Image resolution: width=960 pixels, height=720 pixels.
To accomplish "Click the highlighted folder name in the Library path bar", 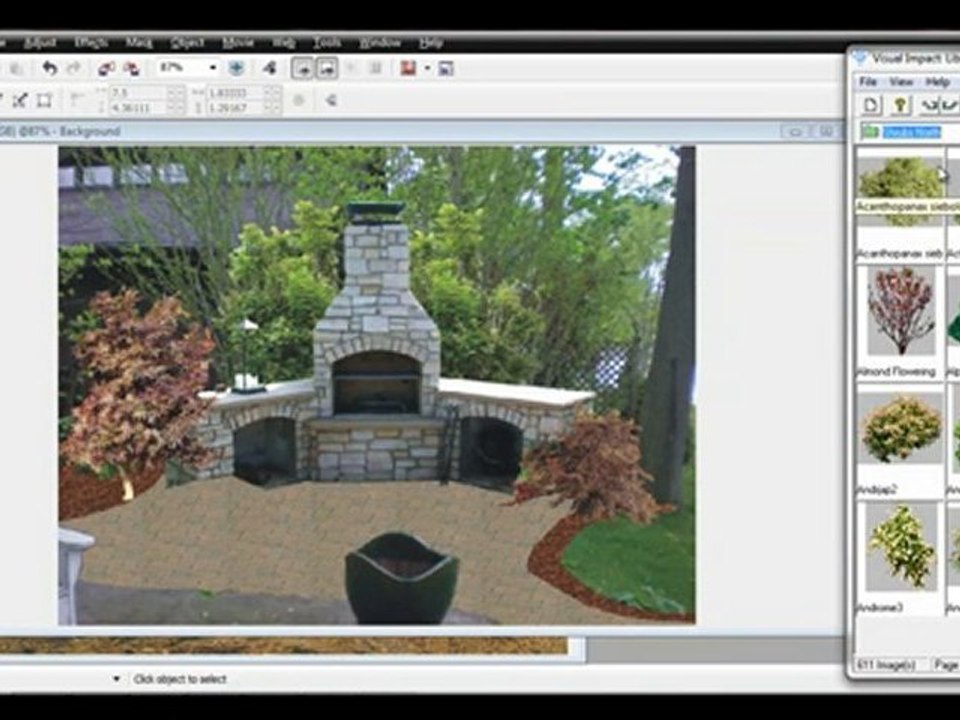I will pos(912,132).
